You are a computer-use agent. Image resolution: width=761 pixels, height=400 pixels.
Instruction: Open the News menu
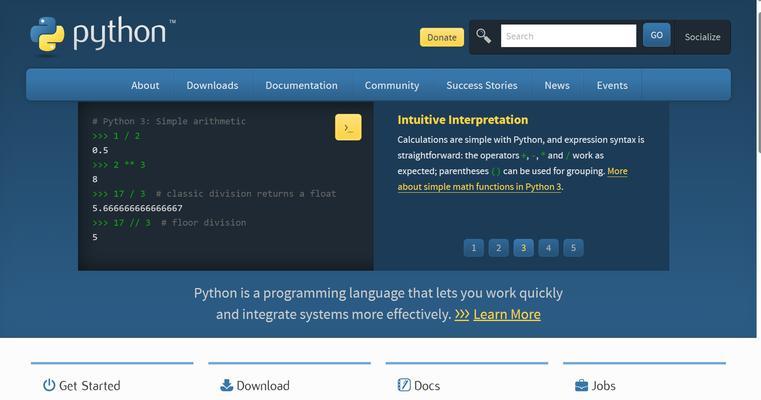pyautogui.click(x=557, y=85)
